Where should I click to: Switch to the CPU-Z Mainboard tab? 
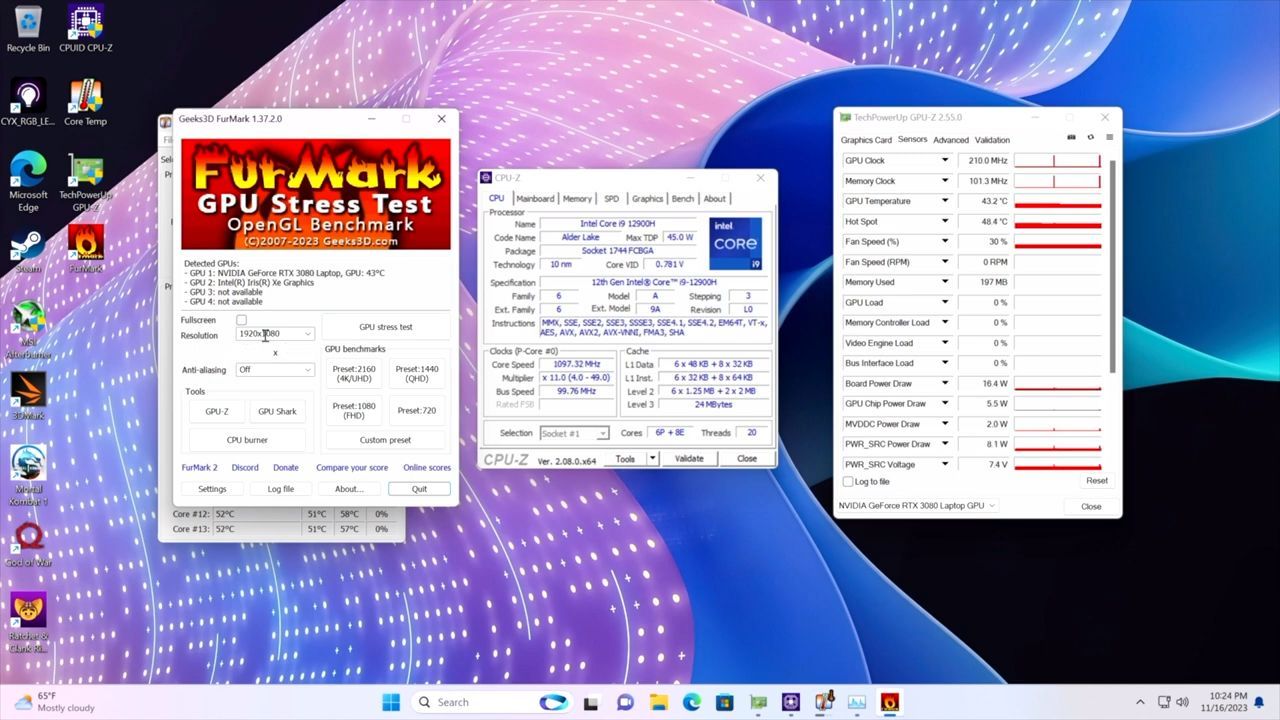[535, 199]
